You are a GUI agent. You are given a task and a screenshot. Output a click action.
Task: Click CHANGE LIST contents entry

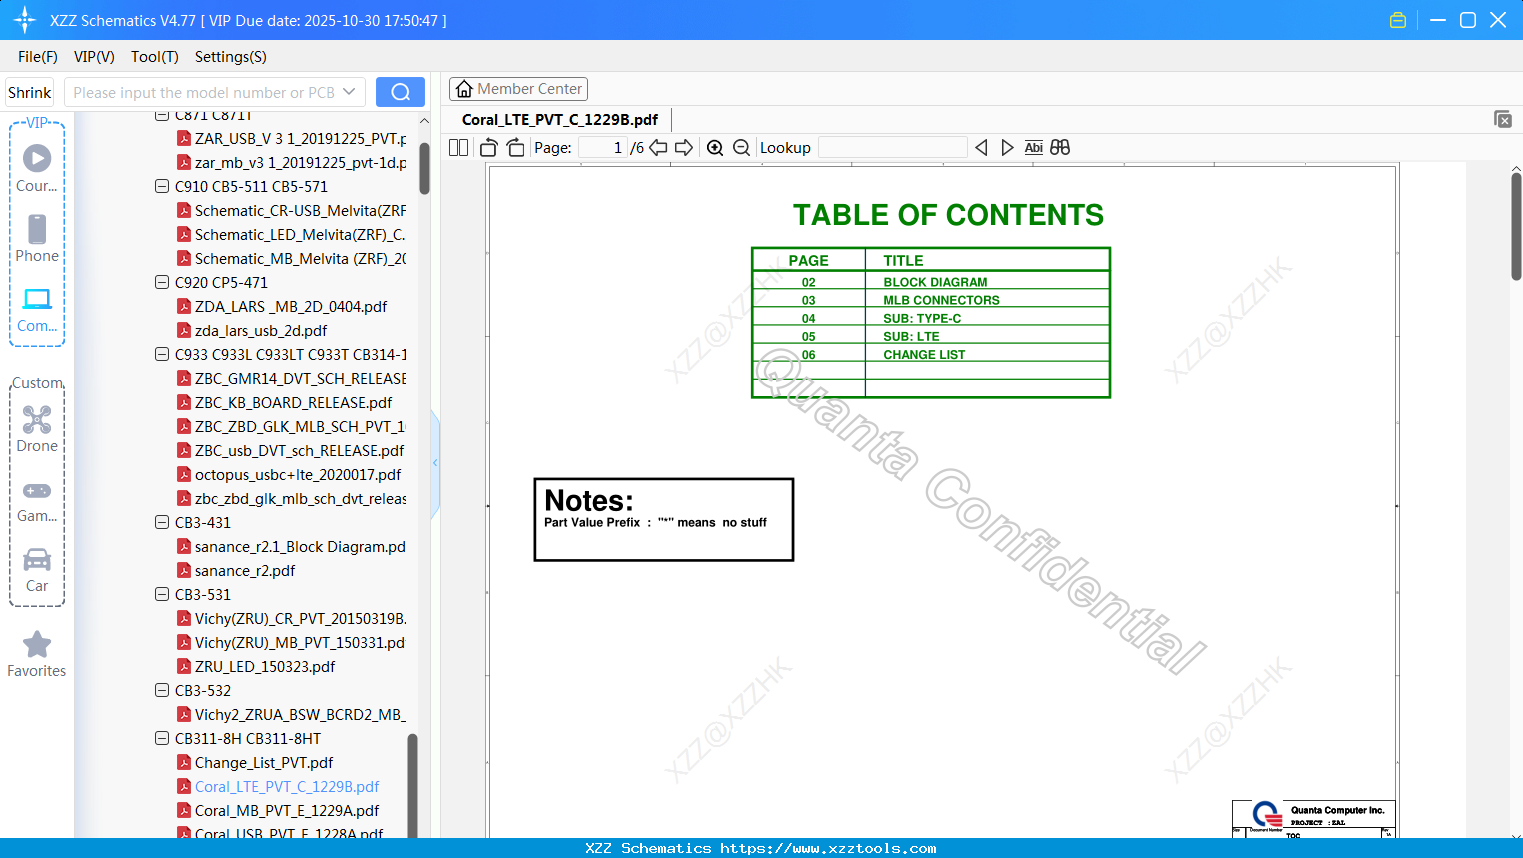point(924,354)
